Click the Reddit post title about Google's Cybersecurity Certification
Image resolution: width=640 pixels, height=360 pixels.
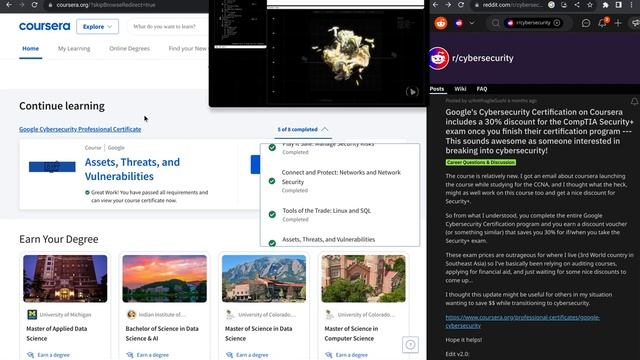539,131
